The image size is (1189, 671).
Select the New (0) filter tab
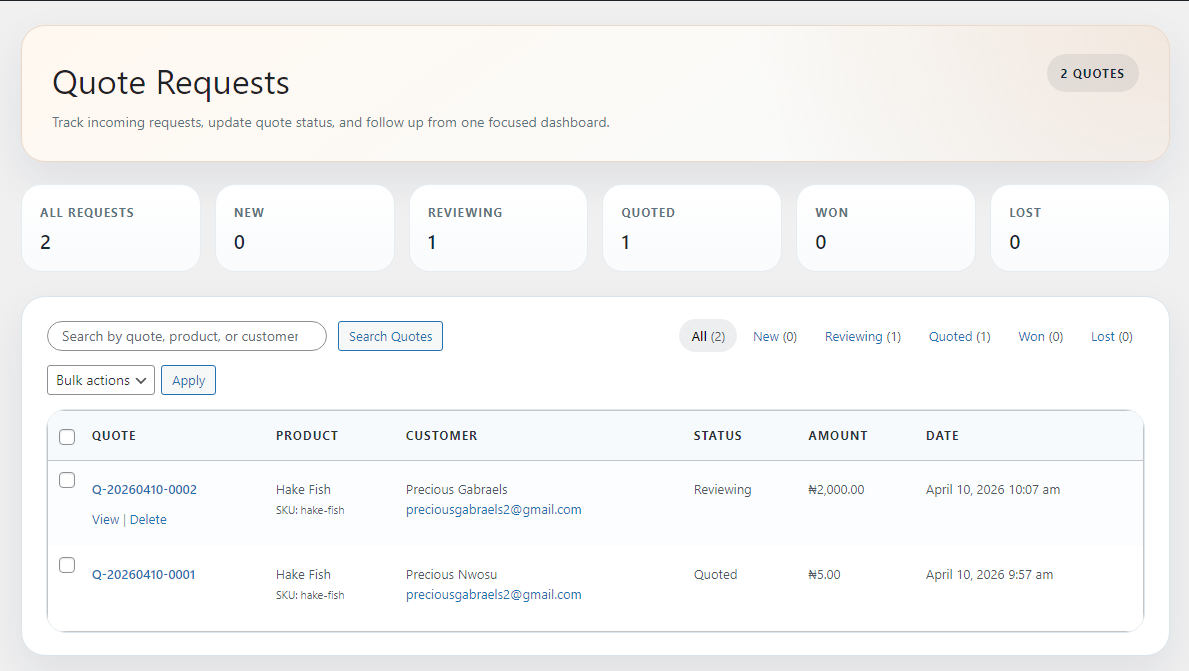774,336
